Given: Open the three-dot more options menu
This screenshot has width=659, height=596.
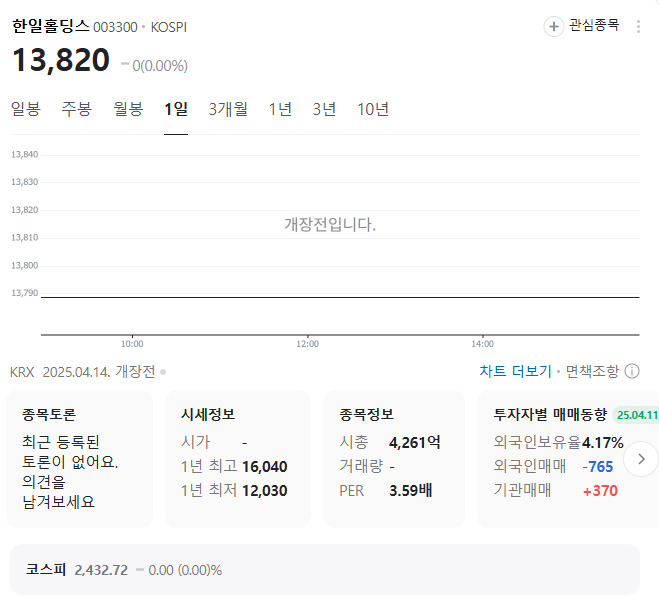Looking at the screenshot, I should point(638,26).
